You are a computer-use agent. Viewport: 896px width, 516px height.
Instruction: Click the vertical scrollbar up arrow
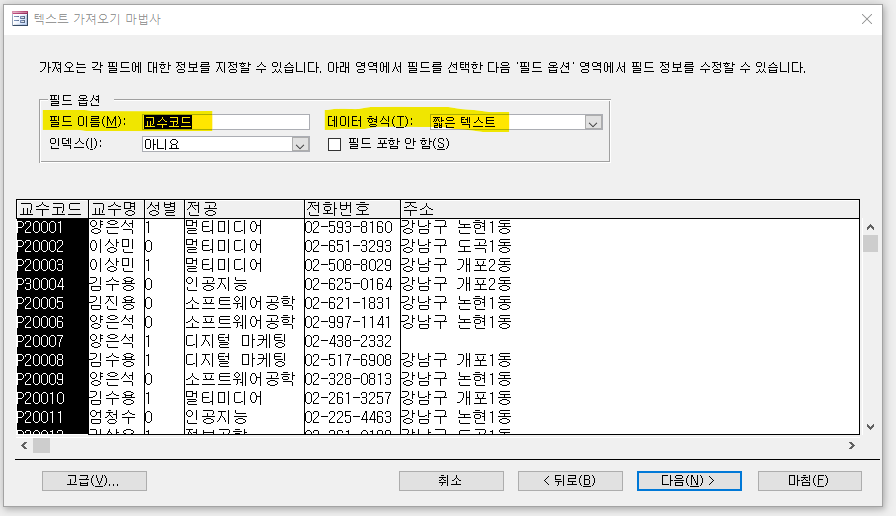[x=870, y=227]
